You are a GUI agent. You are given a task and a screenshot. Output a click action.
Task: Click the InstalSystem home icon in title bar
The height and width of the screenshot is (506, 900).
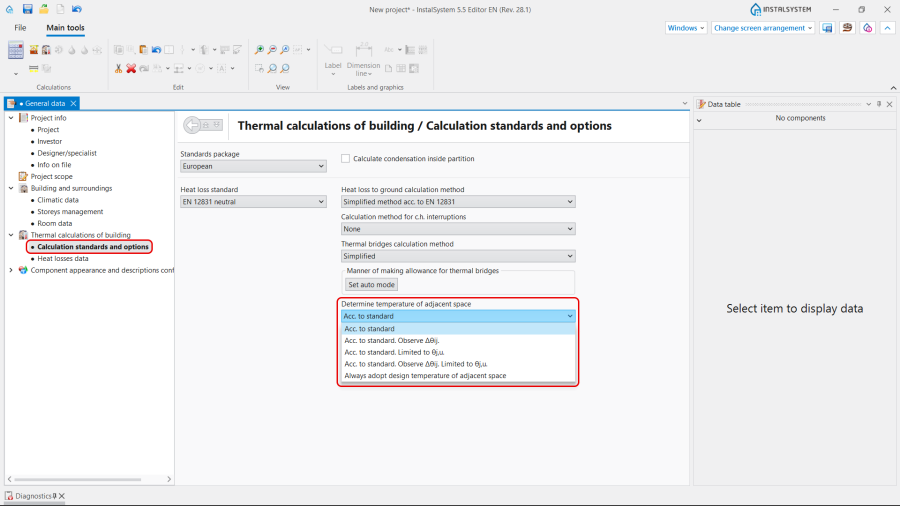9,9
